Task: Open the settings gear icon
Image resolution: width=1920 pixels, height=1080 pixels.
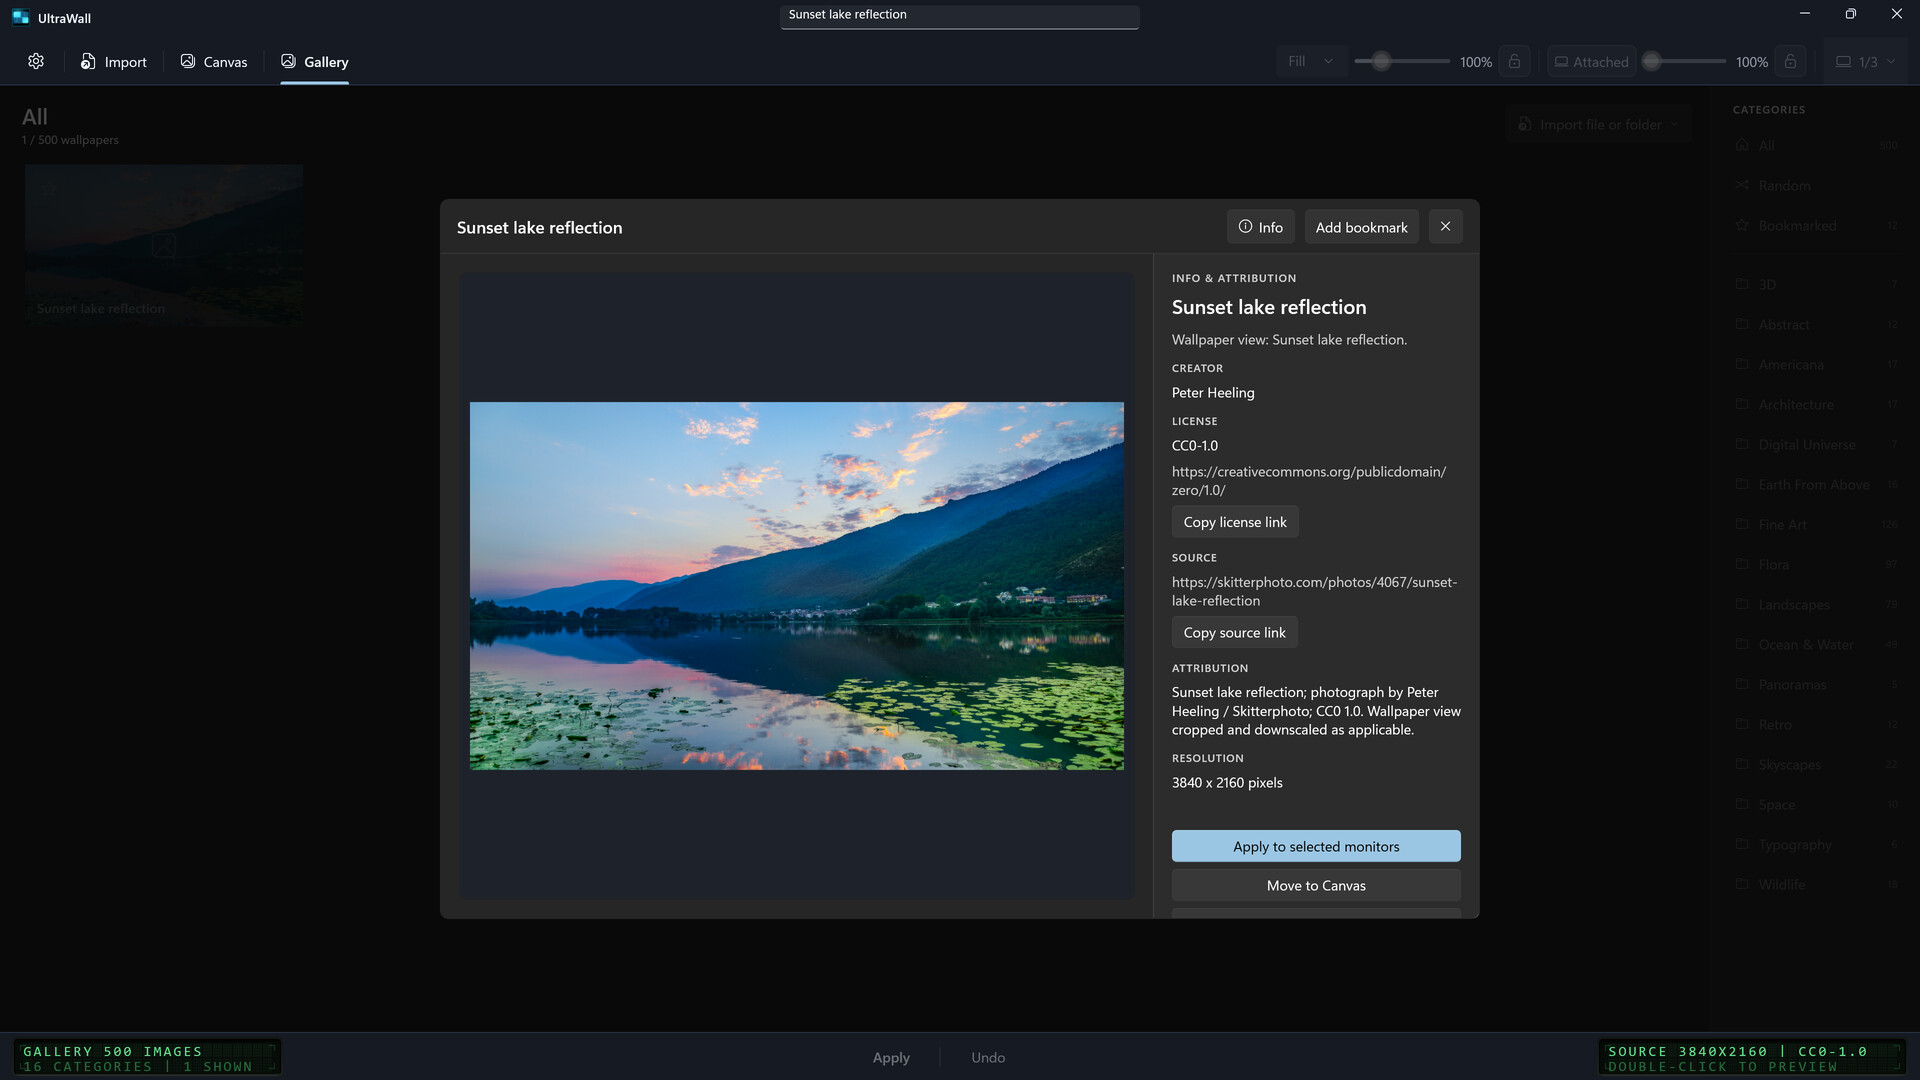Action: 36,62
